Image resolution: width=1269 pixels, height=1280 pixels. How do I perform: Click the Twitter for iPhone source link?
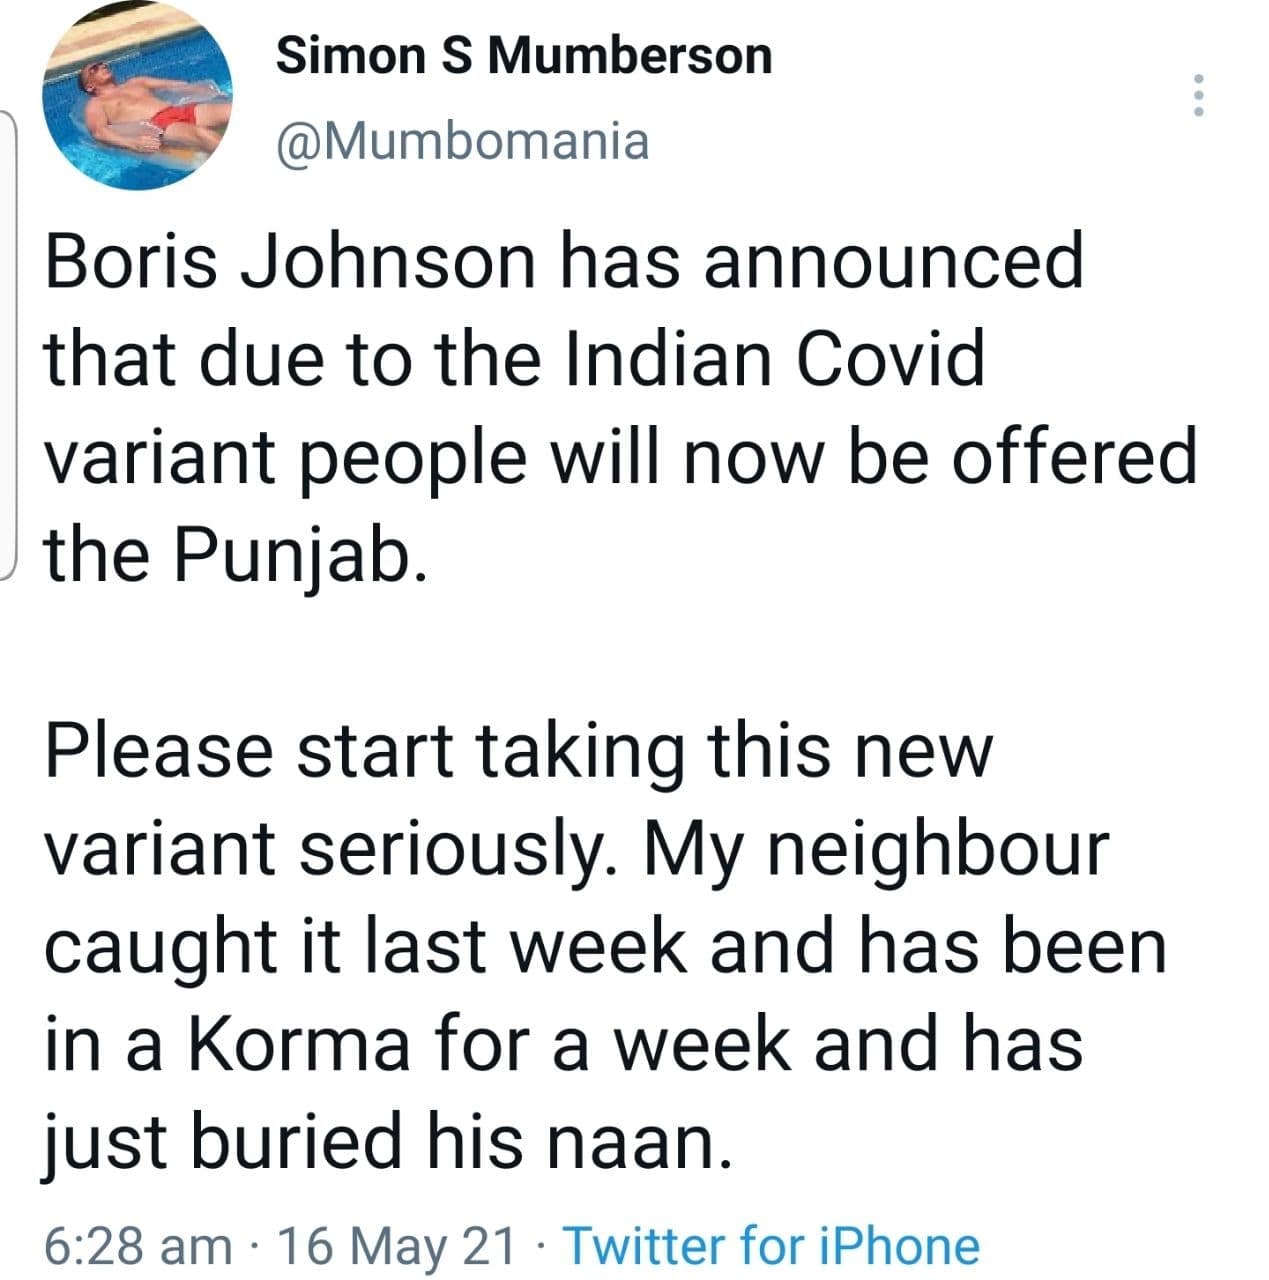point(771,1246)
